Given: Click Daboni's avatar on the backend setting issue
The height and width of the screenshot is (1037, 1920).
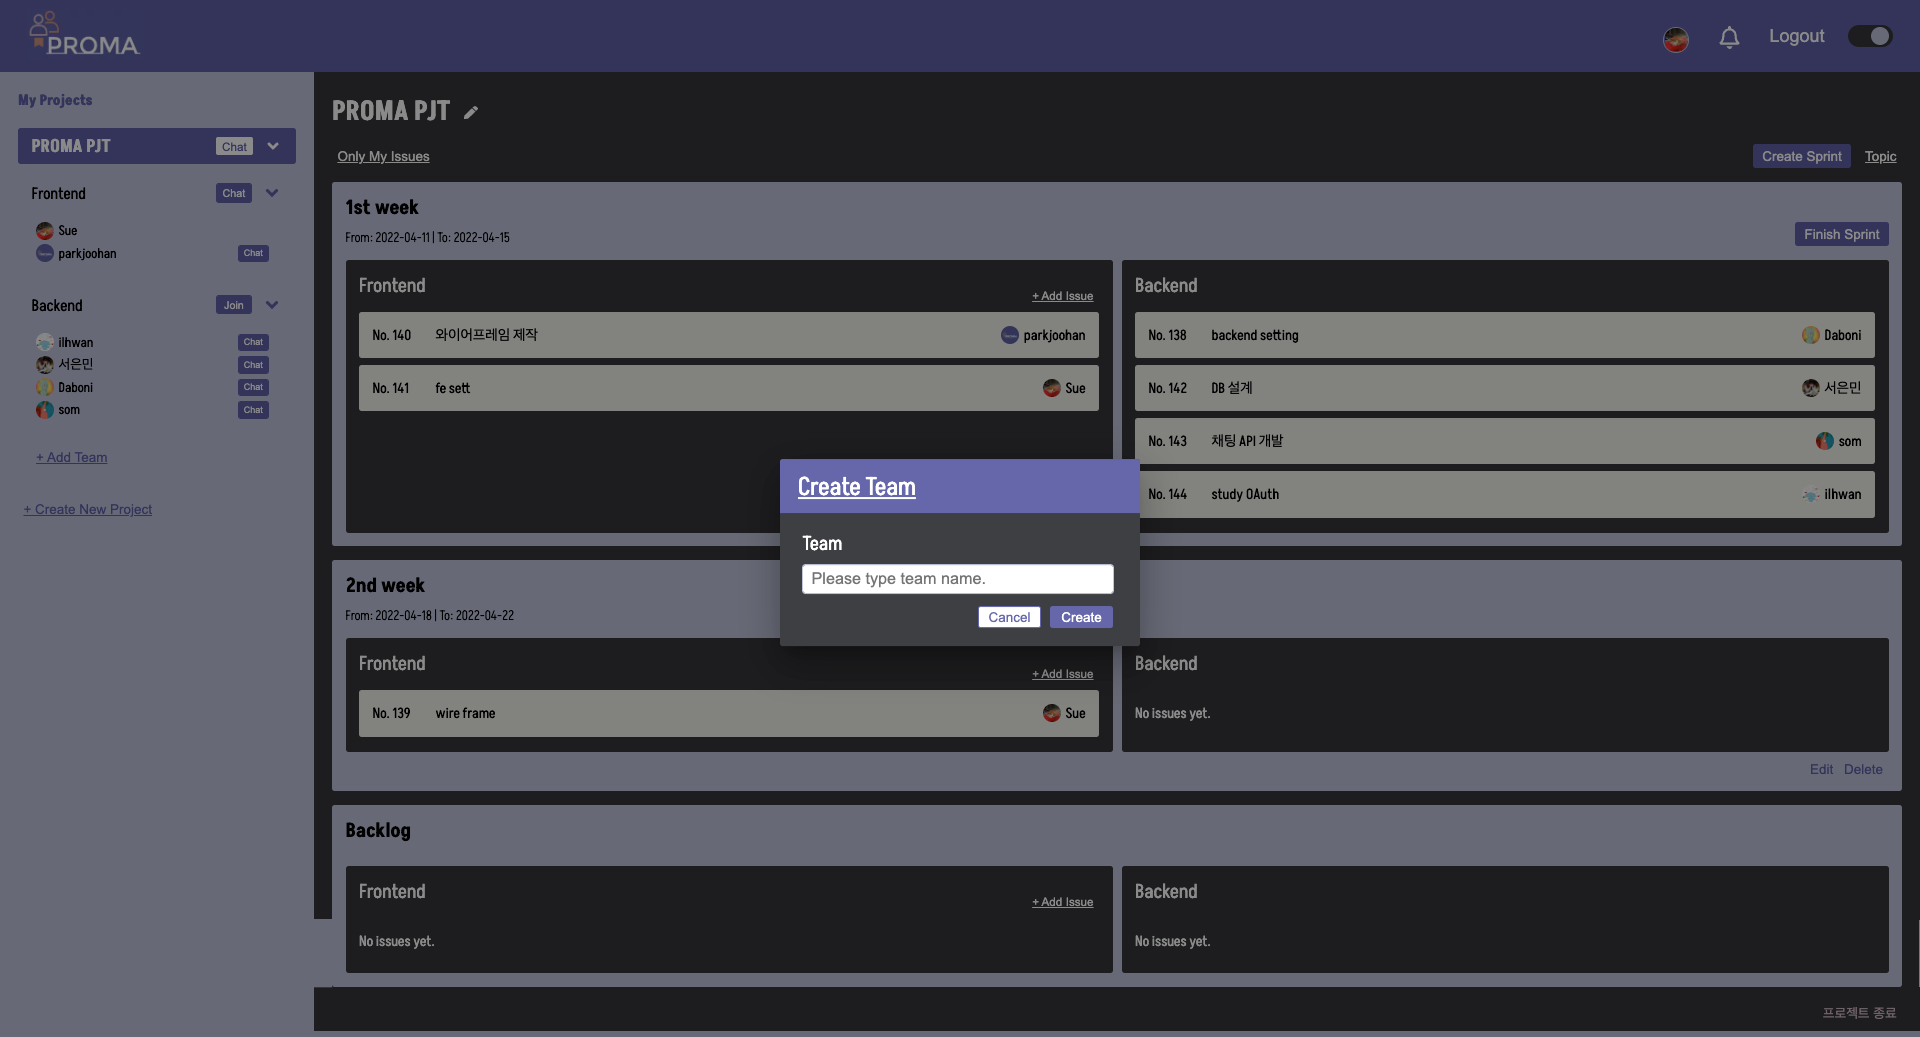Looking at the screenshot, I should click(x=1811, y=335).
